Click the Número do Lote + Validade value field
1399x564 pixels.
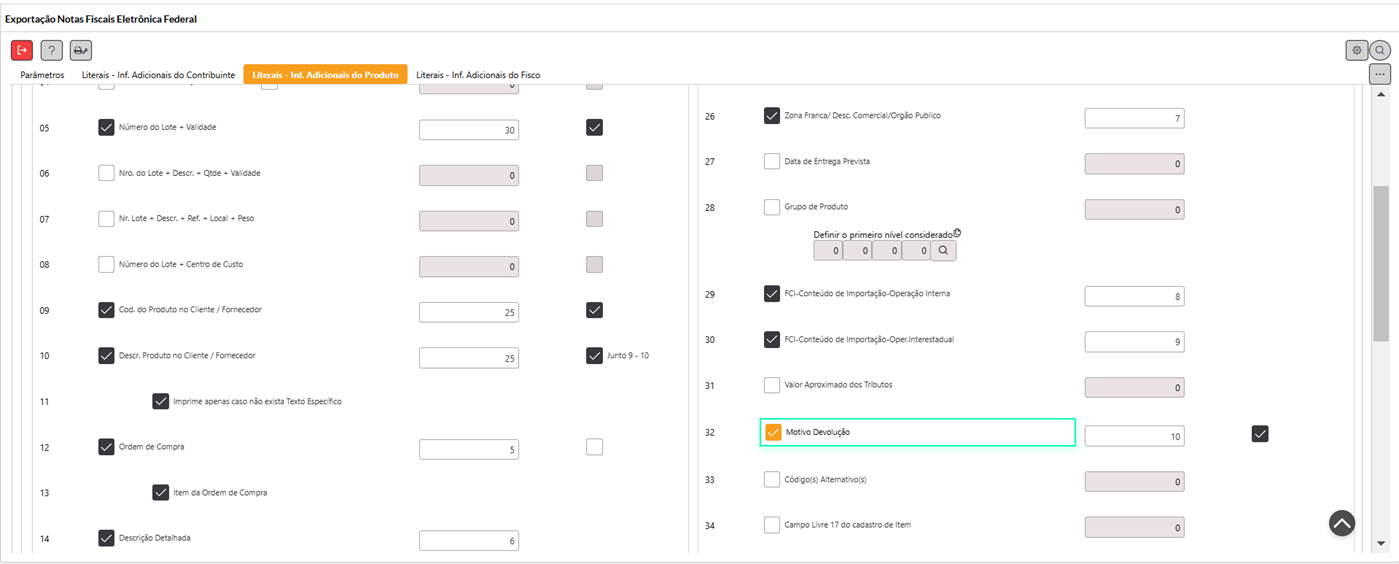(468, 130)
